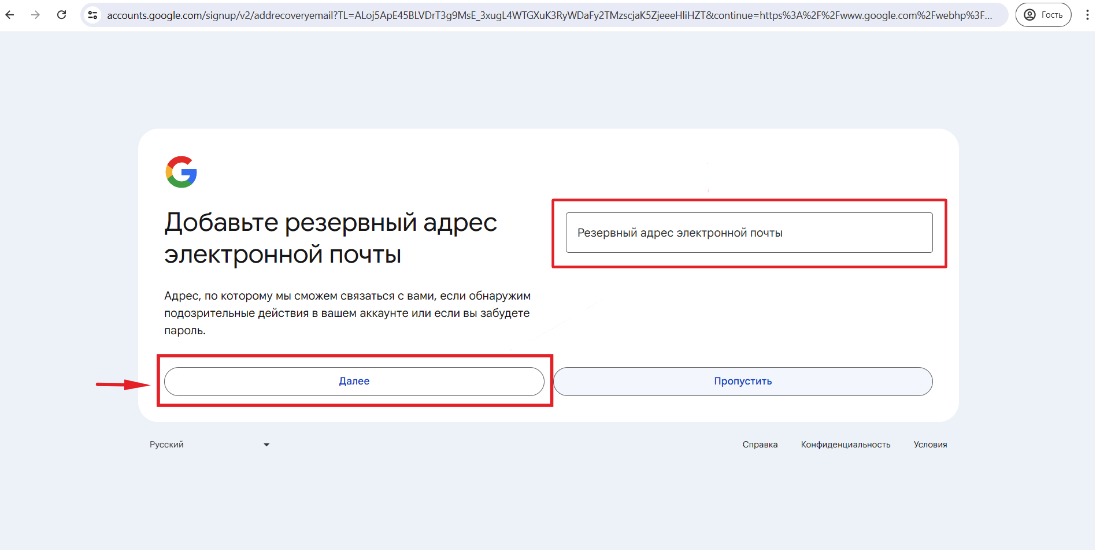The image size is (1095, 550).
Task: Click the browser forward arrow
Action: tap(36, 15)
